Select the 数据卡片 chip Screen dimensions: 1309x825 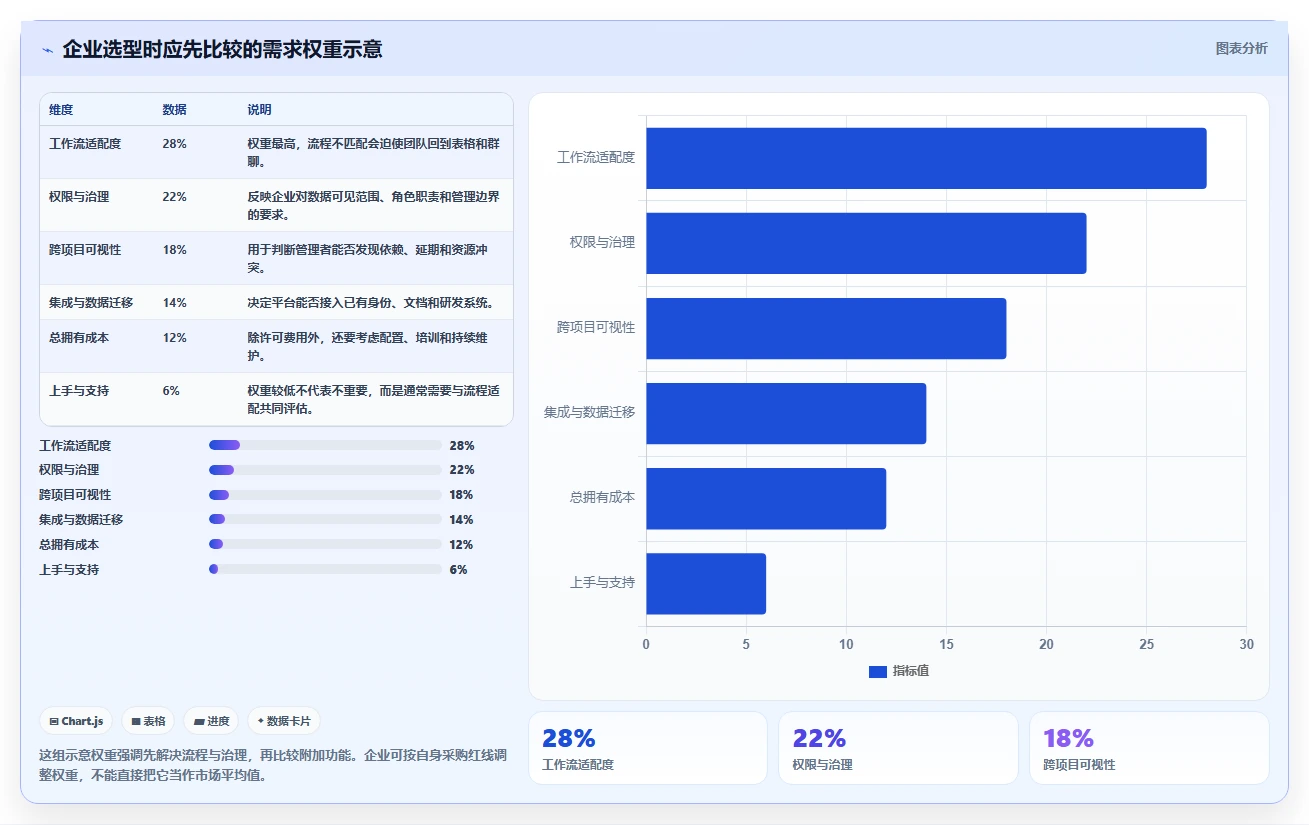click(x=284, y=721)
